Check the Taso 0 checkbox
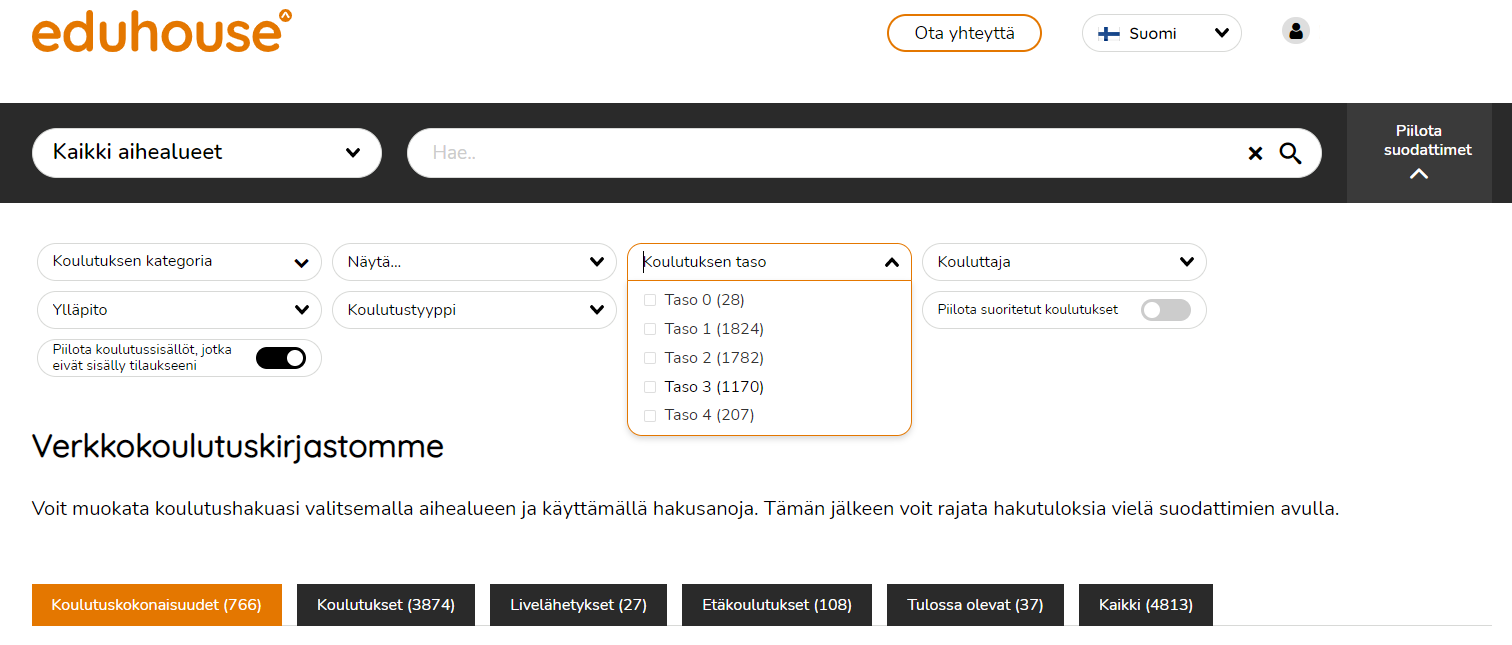Viewport: 1512px width, 645px height. (650, 300)
